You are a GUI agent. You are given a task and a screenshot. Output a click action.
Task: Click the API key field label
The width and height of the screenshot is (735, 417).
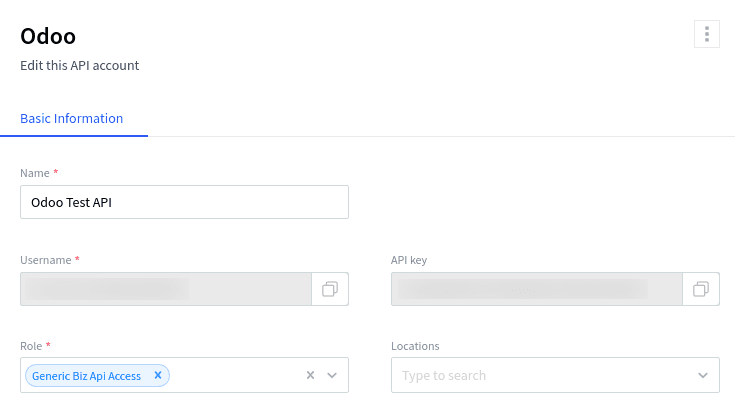click(x=409, y=260)
